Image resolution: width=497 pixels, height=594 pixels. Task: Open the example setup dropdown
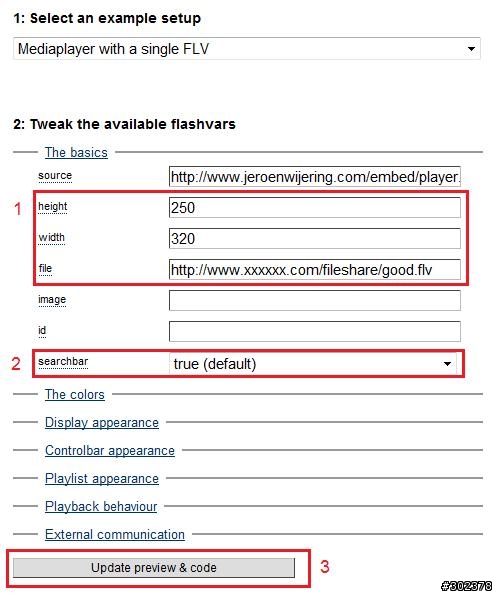point(247,48)
